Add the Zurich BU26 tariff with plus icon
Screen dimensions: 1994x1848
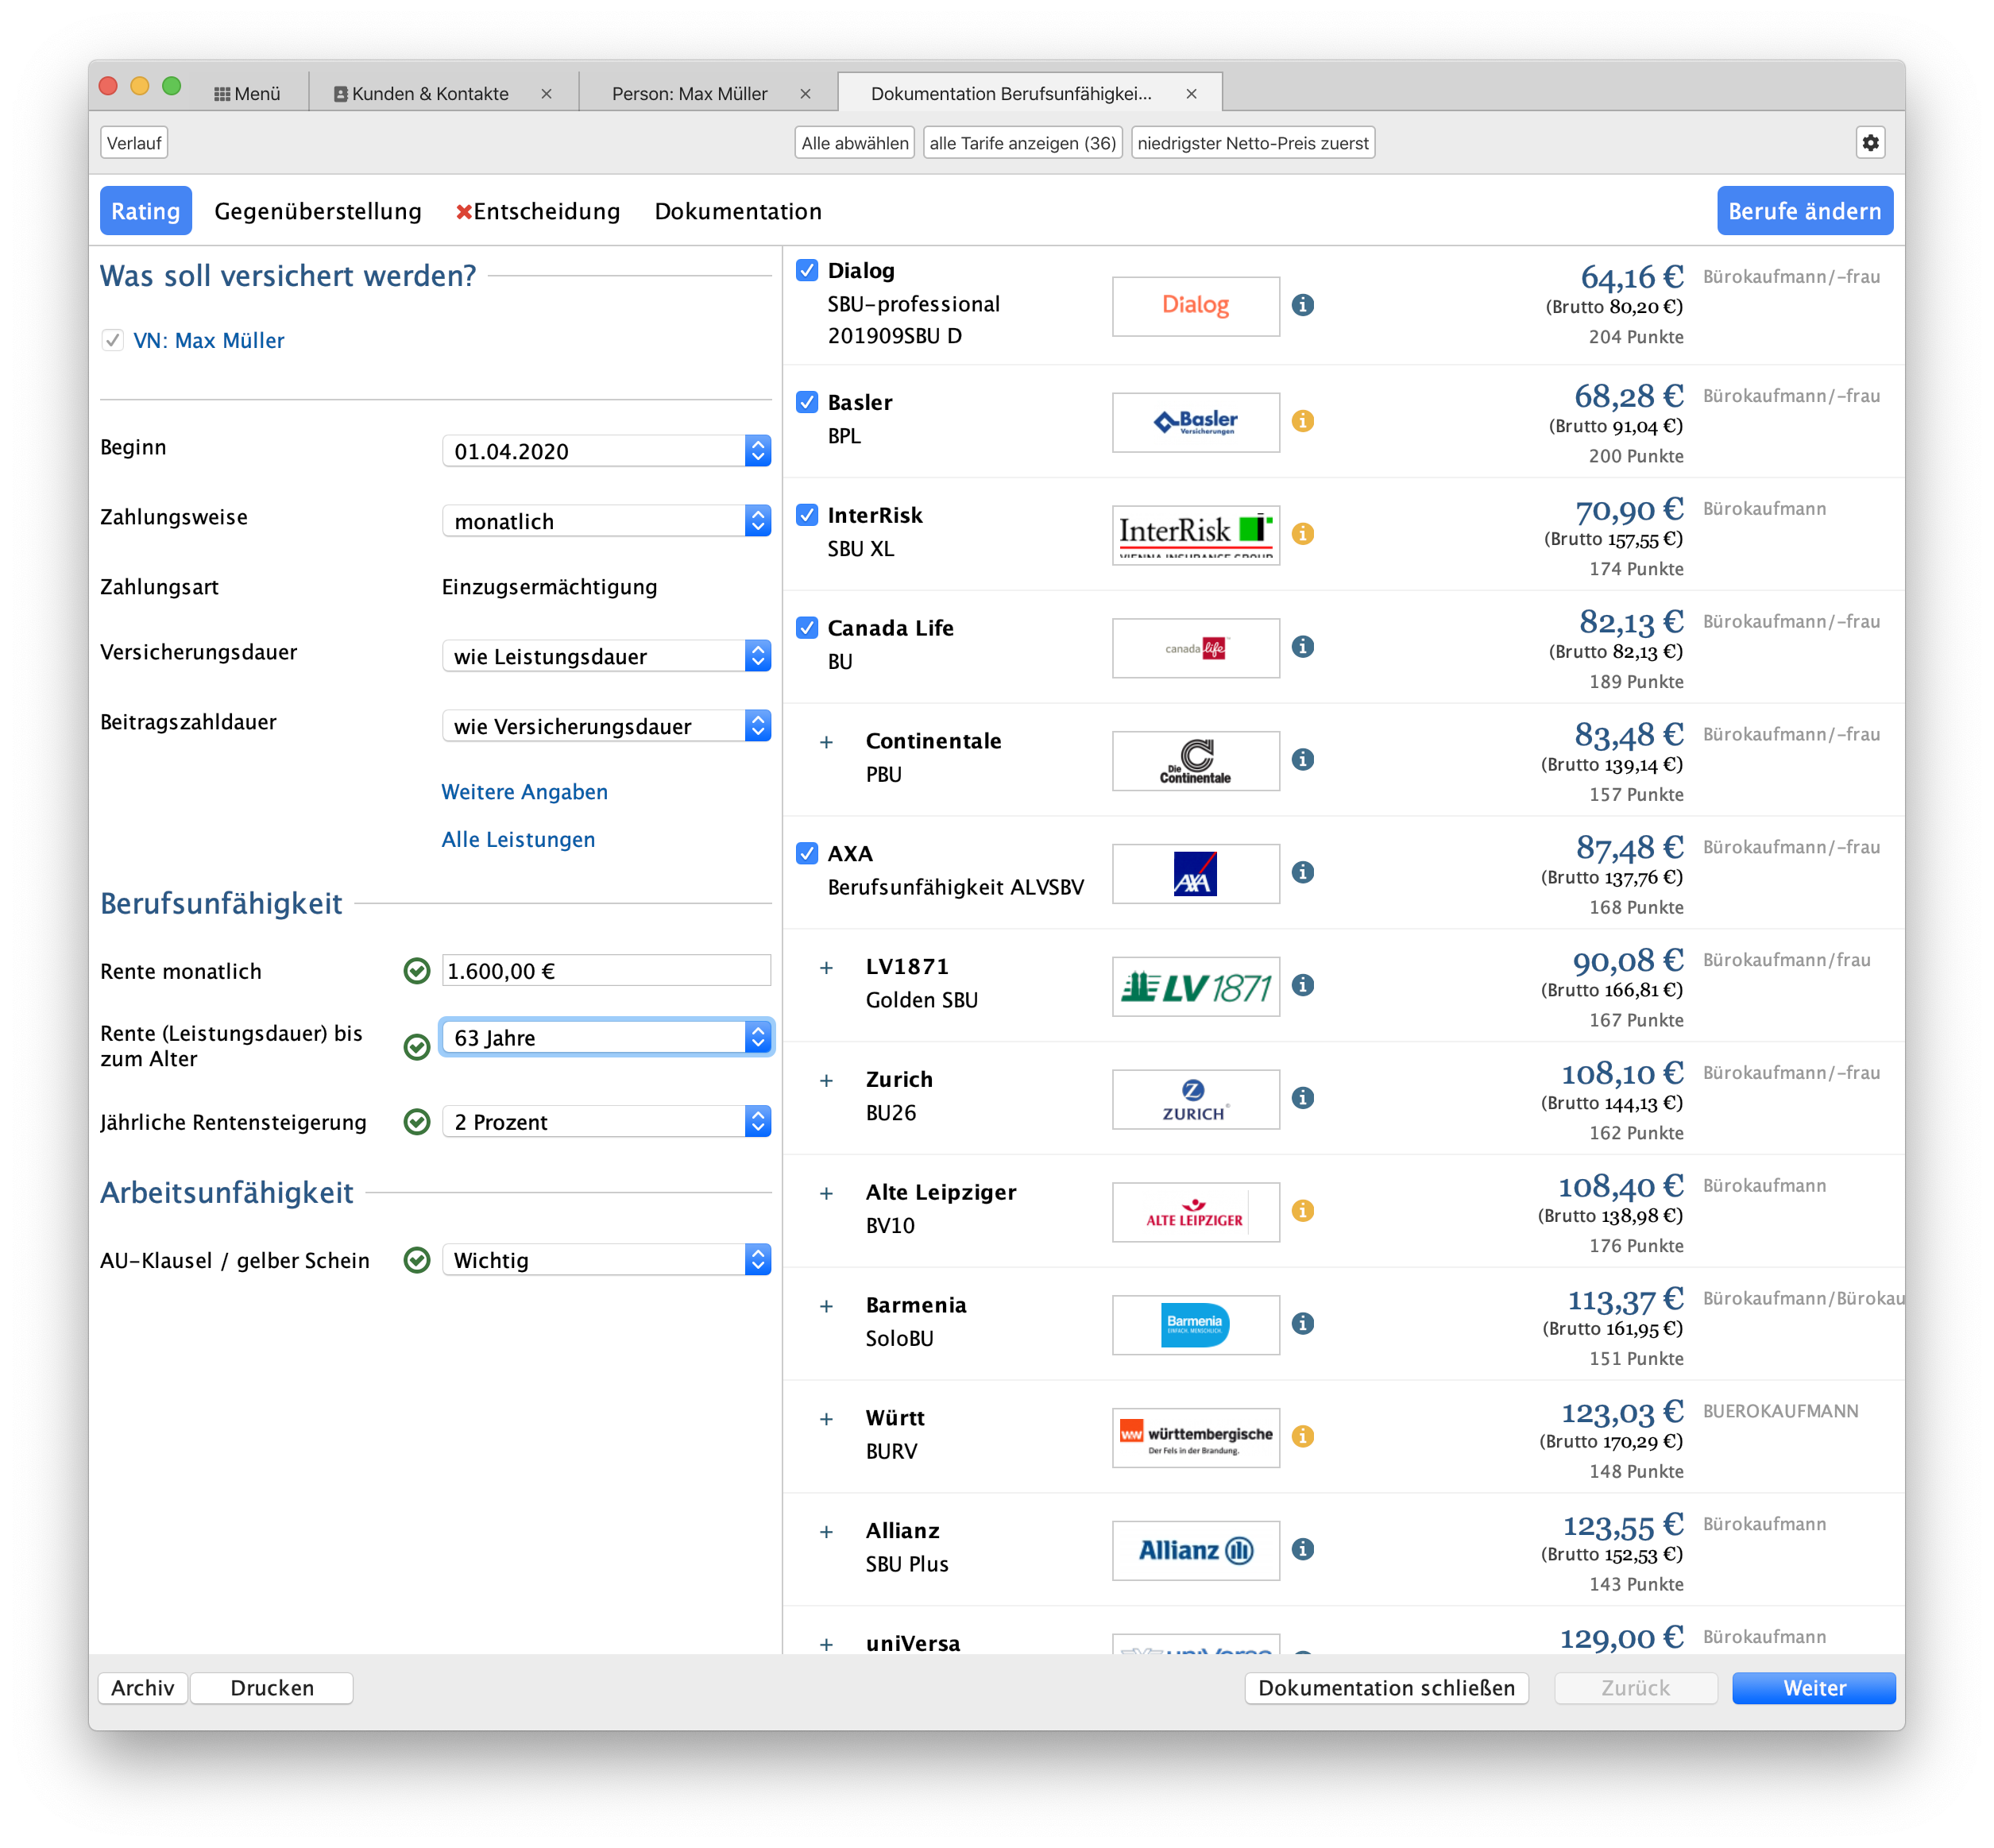point(826,1080)
